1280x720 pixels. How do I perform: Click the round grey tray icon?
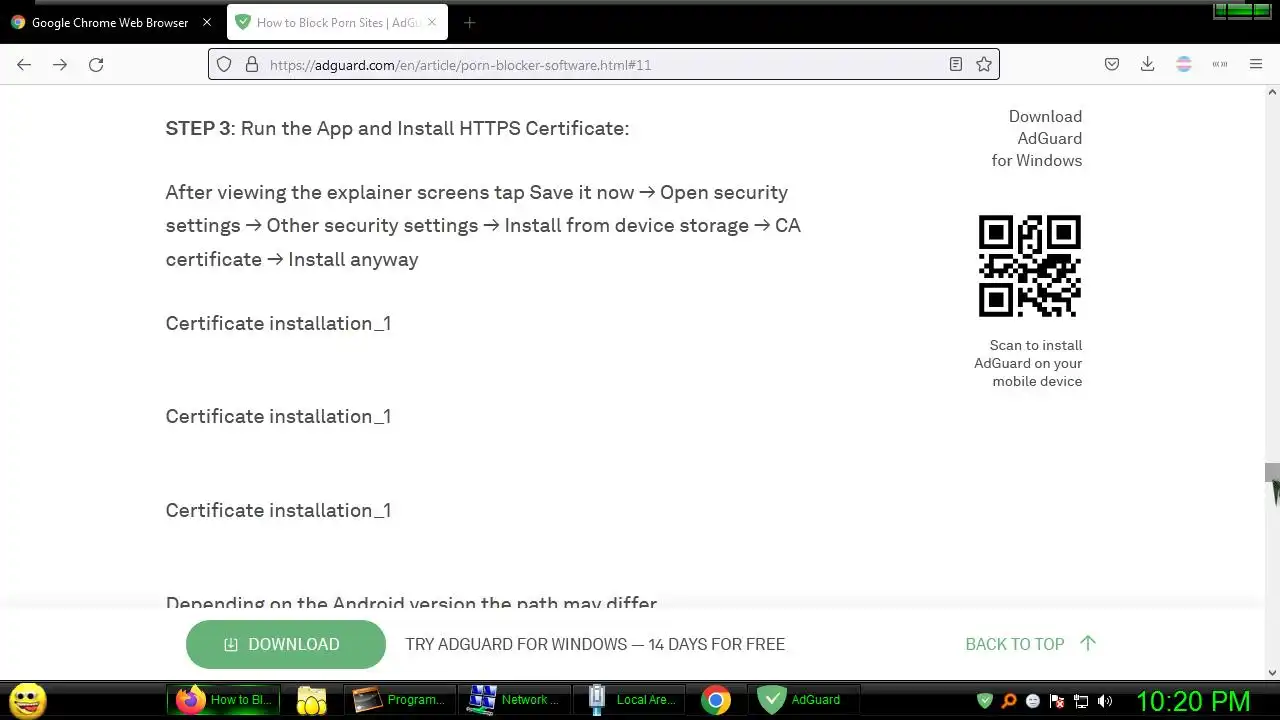(1033, 701)
